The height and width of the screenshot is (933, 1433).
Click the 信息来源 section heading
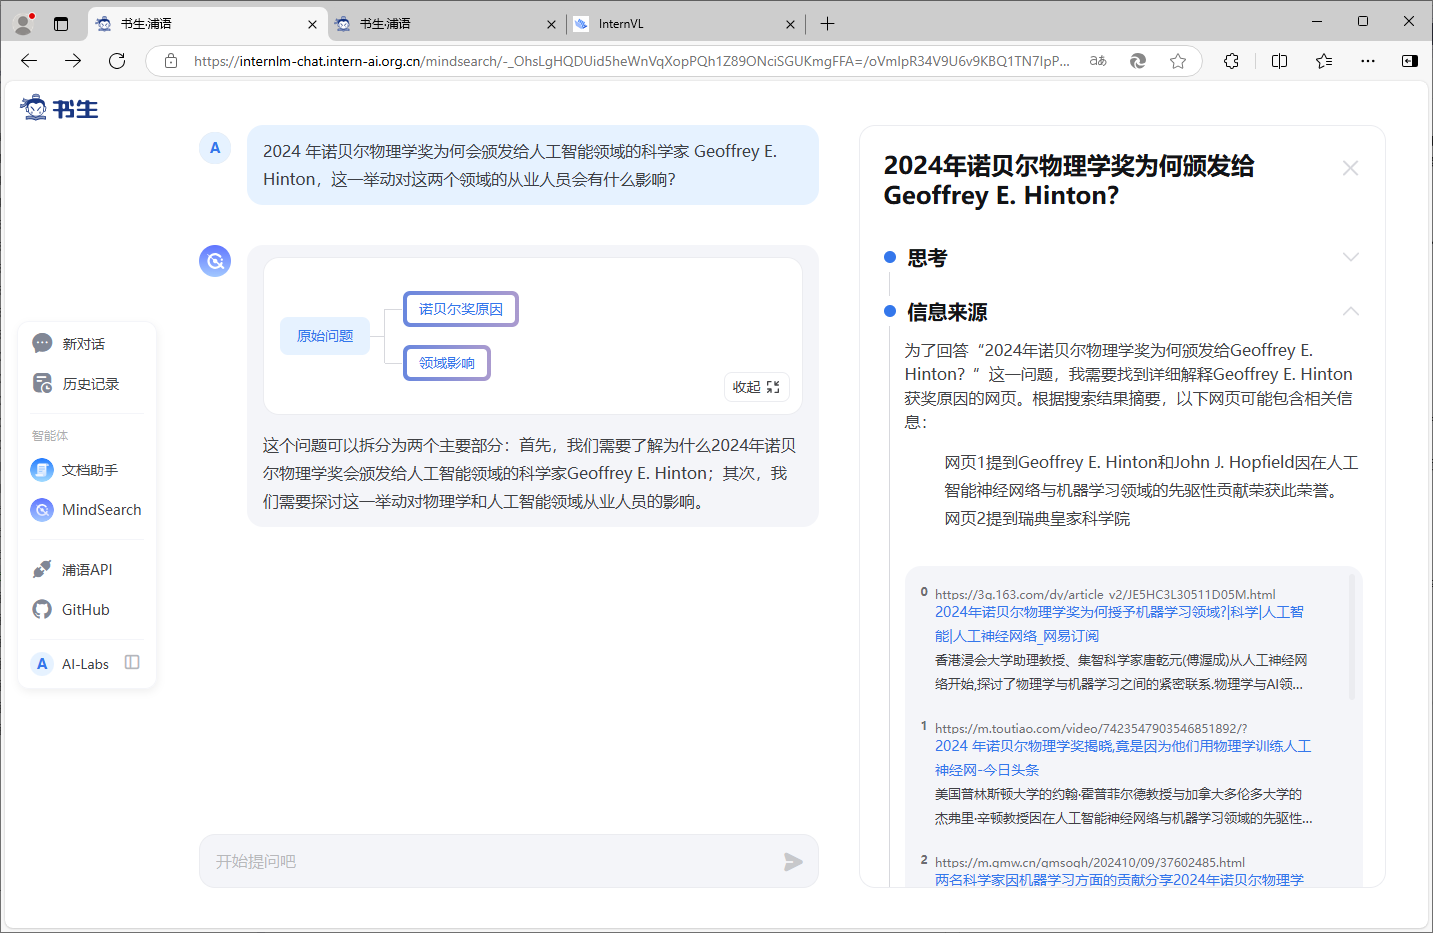pyautogui.click(x=947, y=312)
